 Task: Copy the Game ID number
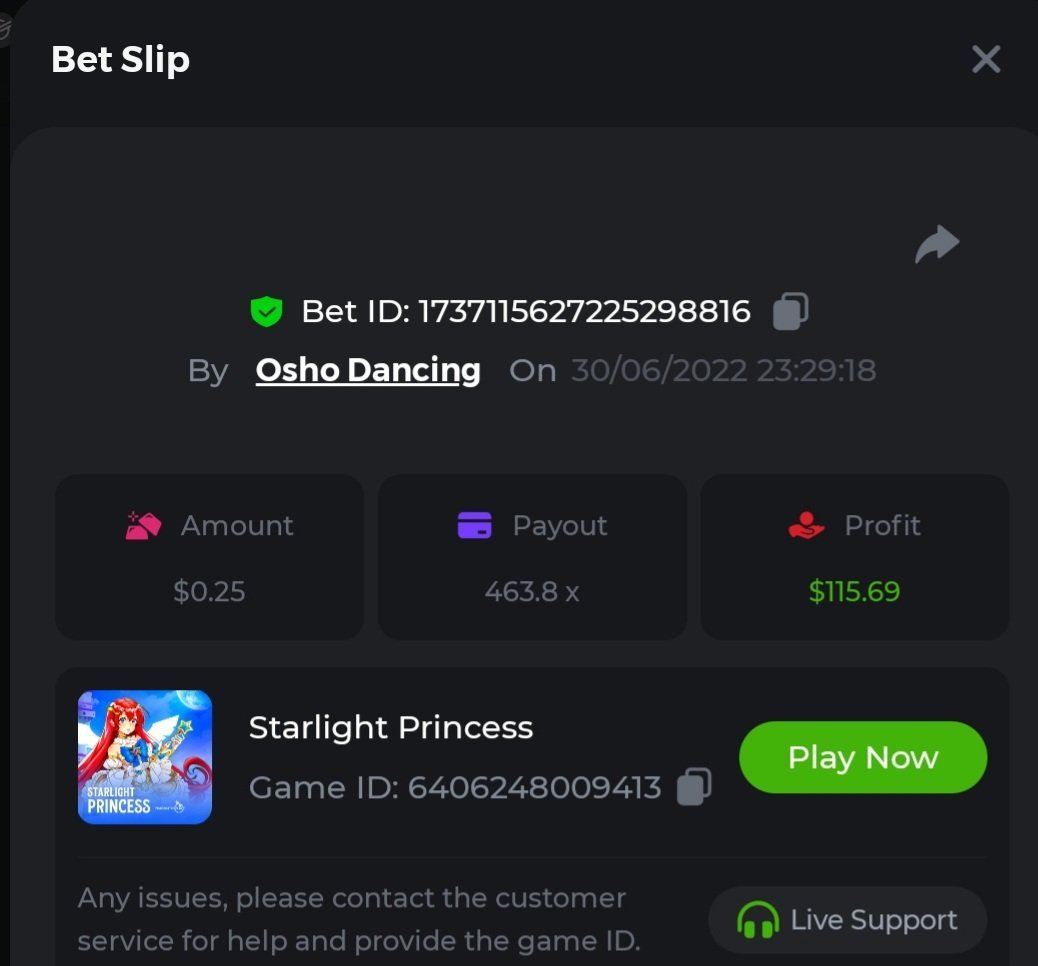point(694,787)
